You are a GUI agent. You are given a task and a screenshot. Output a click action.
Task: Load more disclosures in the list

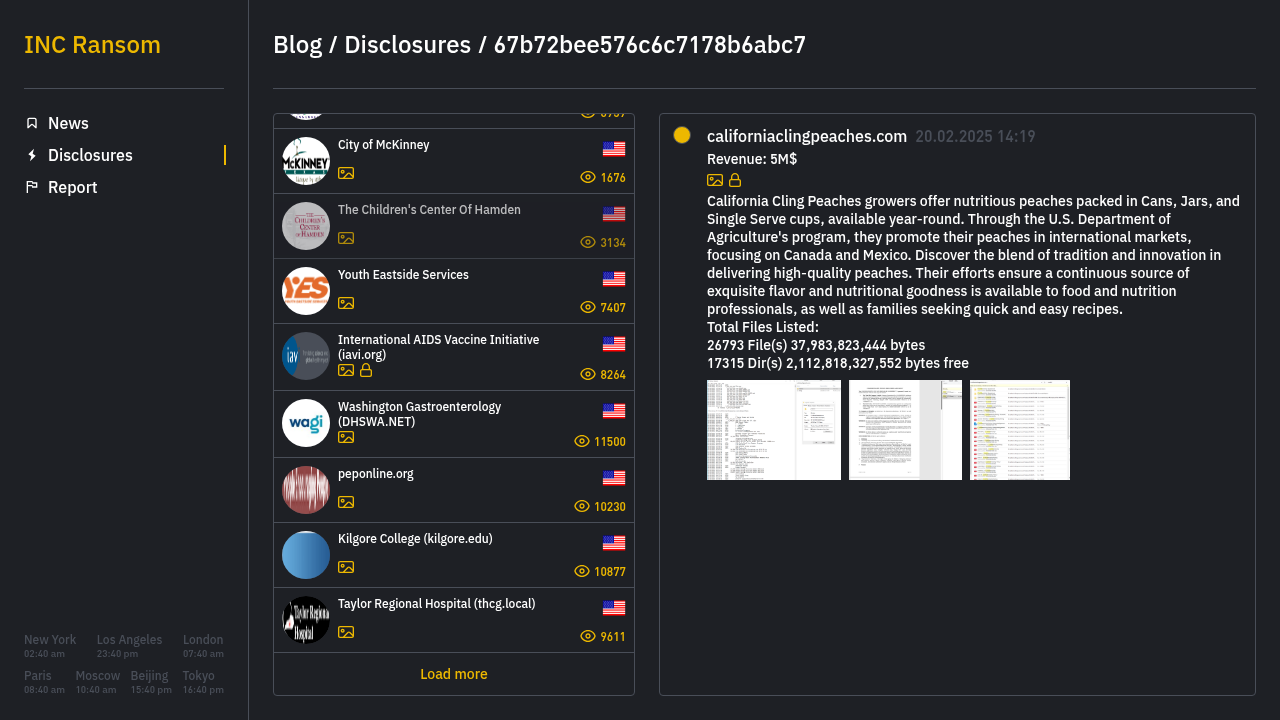(454, 674)
